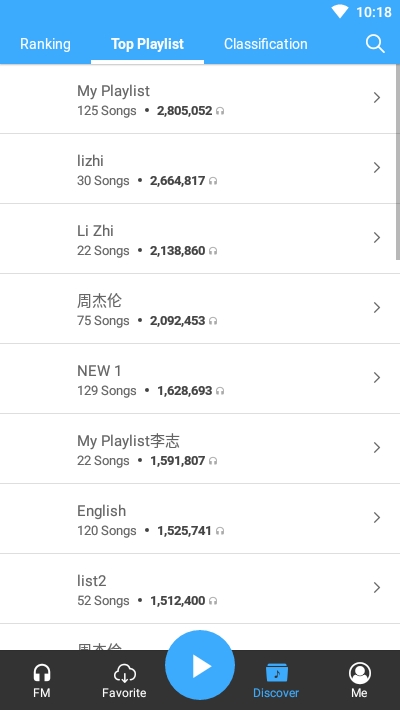Expand My Playlist with its chevron arrow
The image size is (400, 710).
[x=376, y=98]
